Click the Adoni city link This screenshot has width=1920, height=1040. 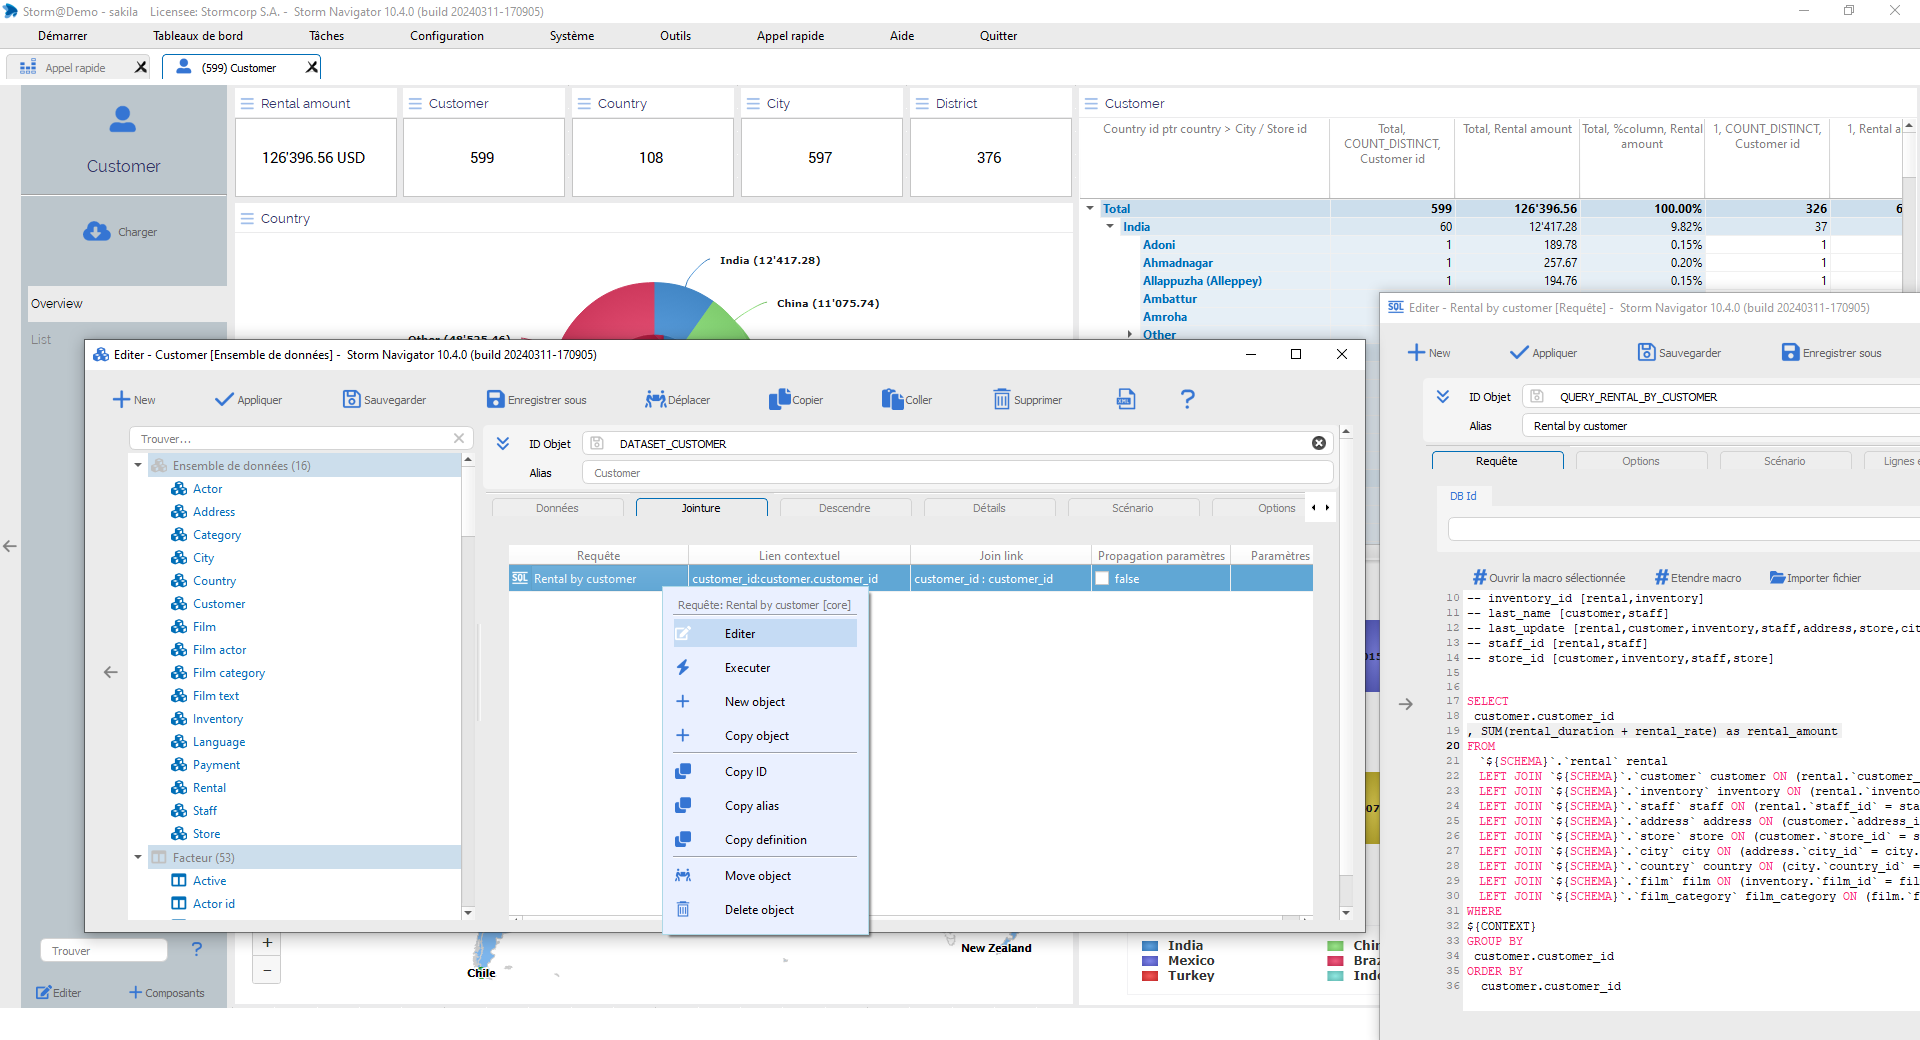(1159, 245)
